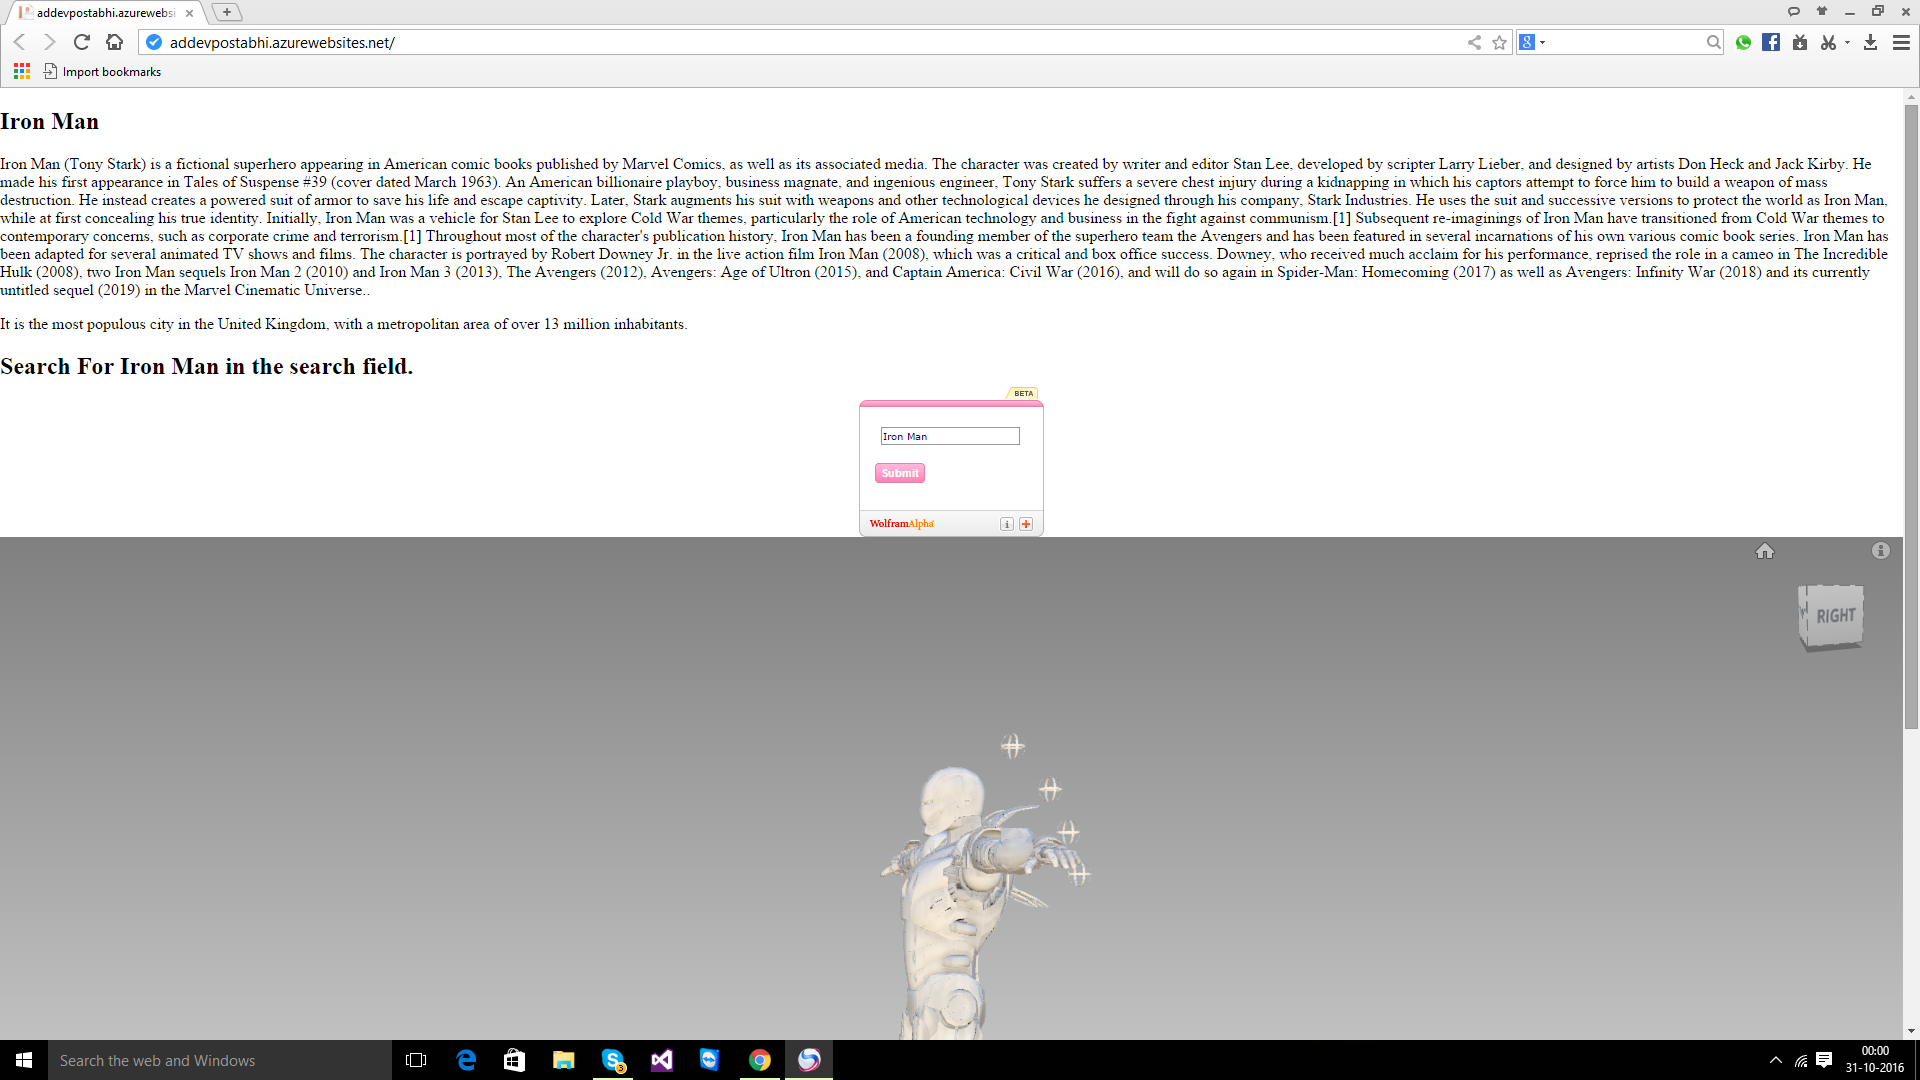Open the browser hamburger menu

coord(1901,42)
